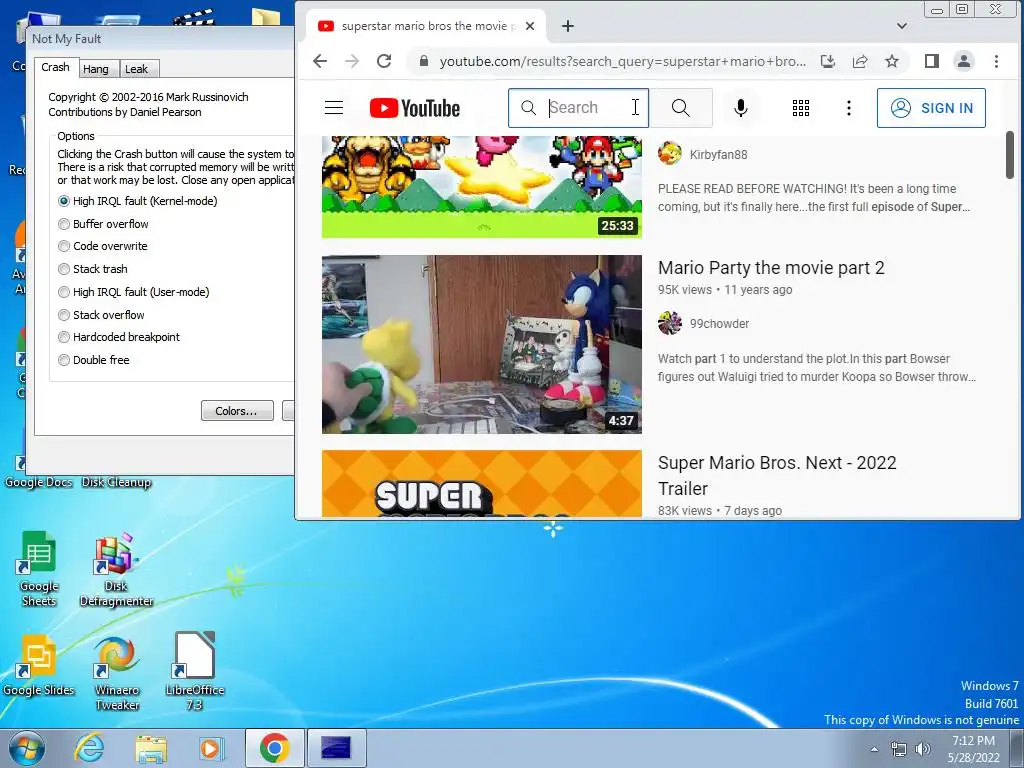Screen dimensions: 1024x768
Task: Open a new Chrome tab
Action: (x=568, y=26)
